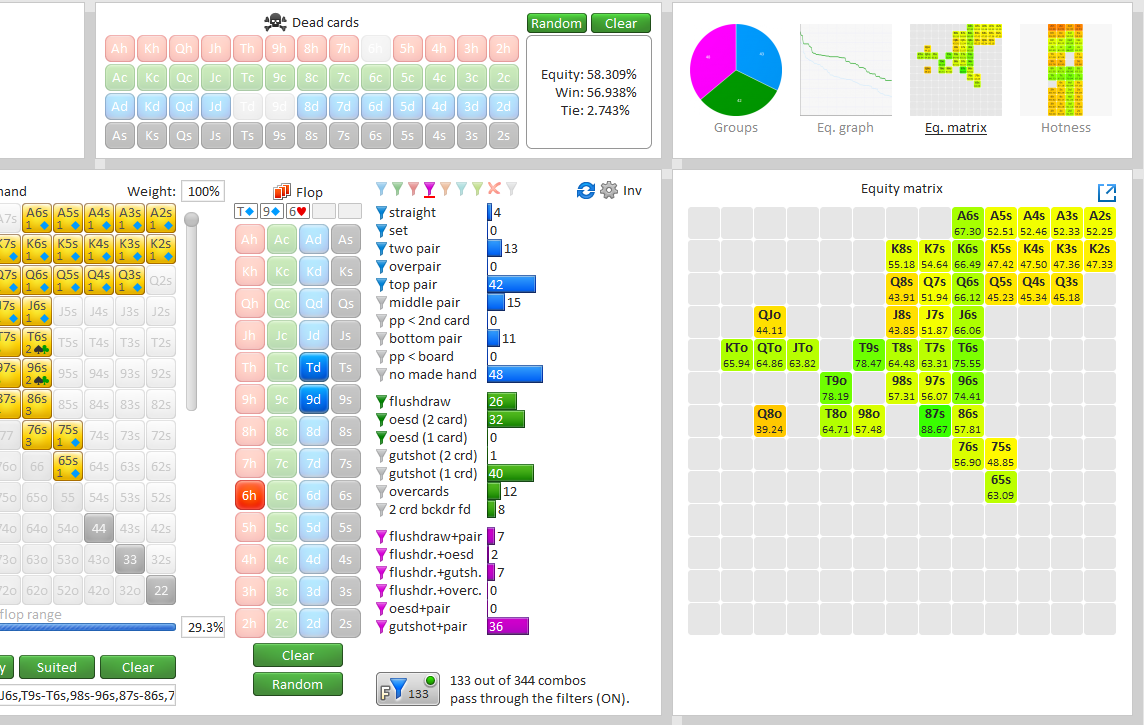Click the Clear button below the flop cards
This screenshot has height=725, width=1144.
tap(297, 655)
